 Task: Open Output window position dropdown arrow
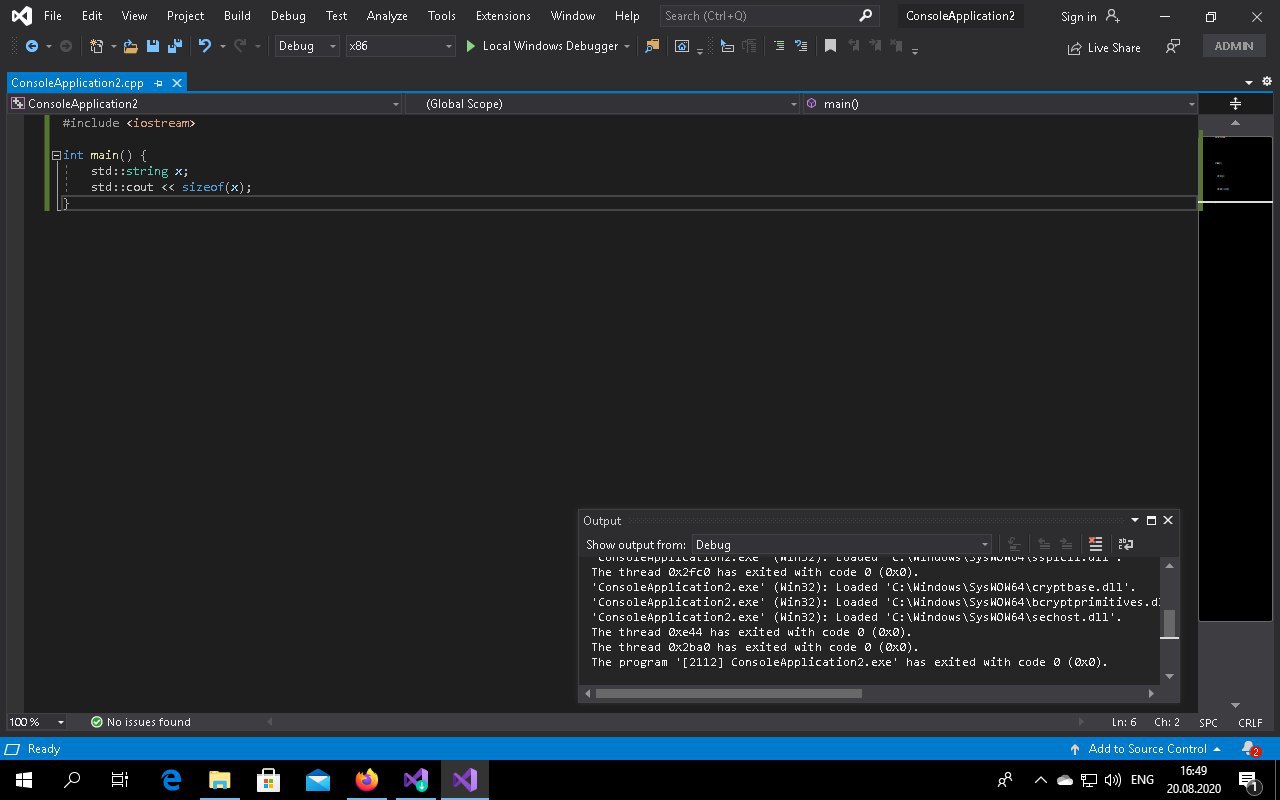coord(1135,520)
